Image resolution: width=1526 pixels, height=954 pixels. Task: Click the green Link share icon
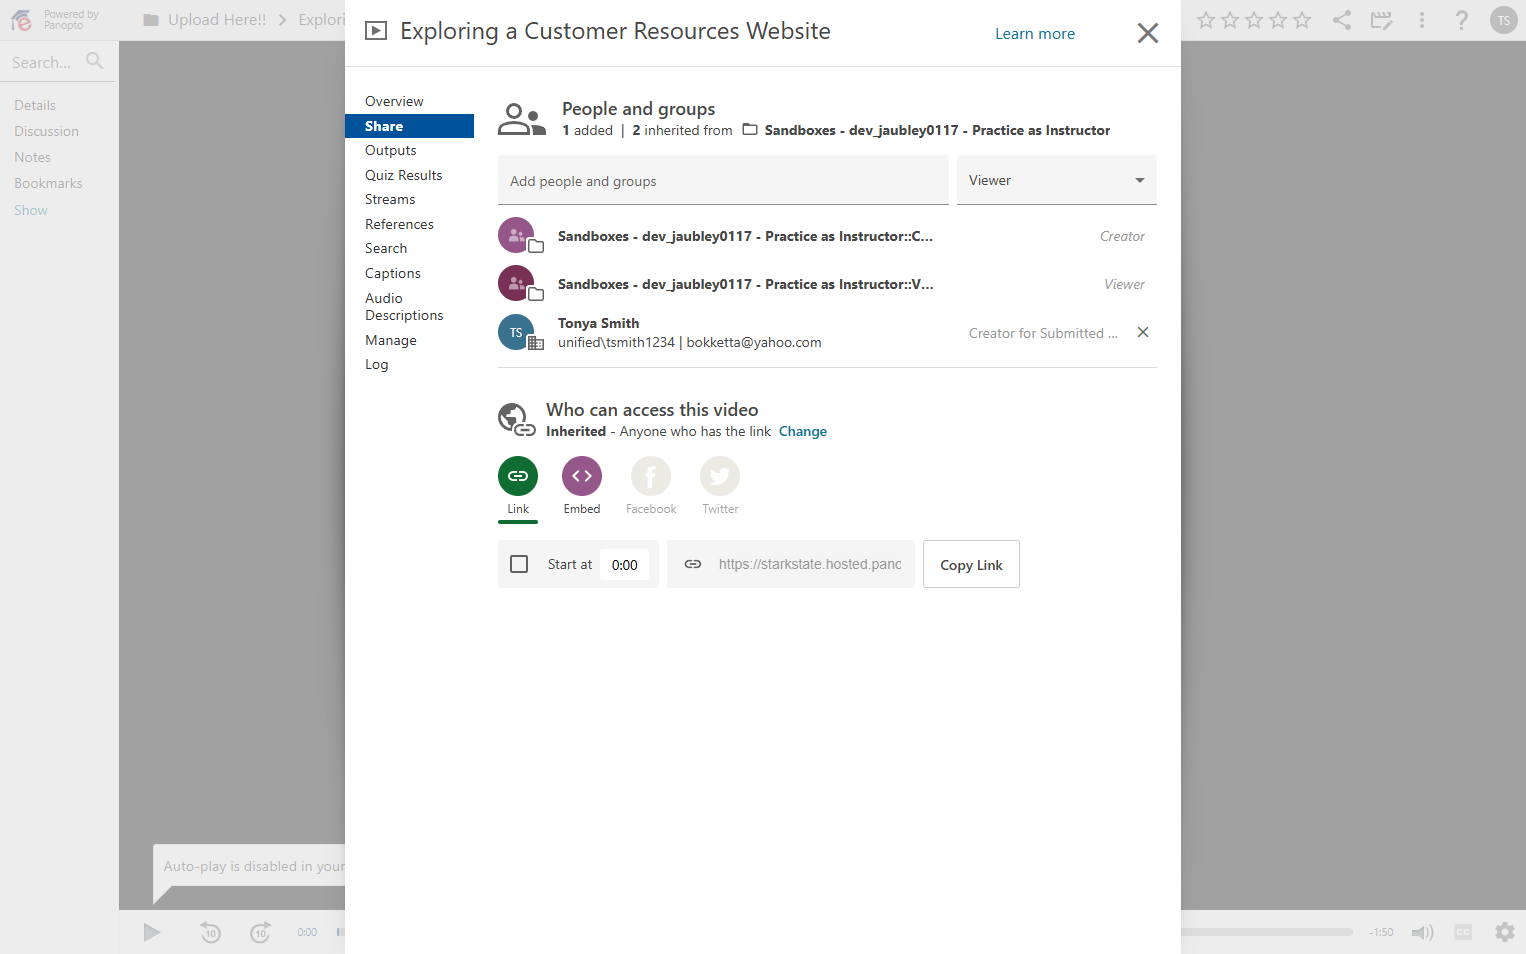pyautogui.click(x=518, y=476)
